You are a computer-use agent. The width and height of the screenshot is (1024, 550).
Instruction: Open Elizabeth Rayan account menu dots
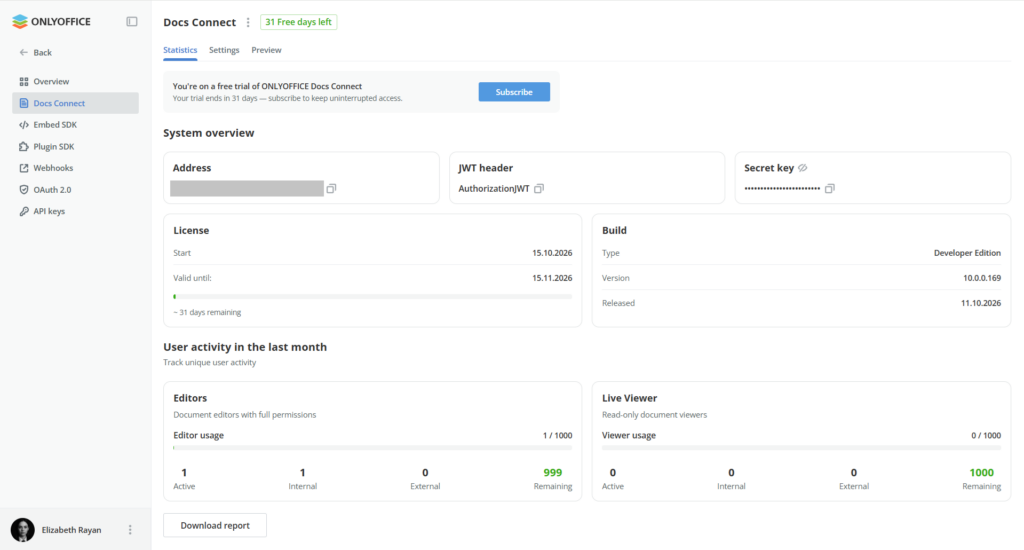[130, 530]
